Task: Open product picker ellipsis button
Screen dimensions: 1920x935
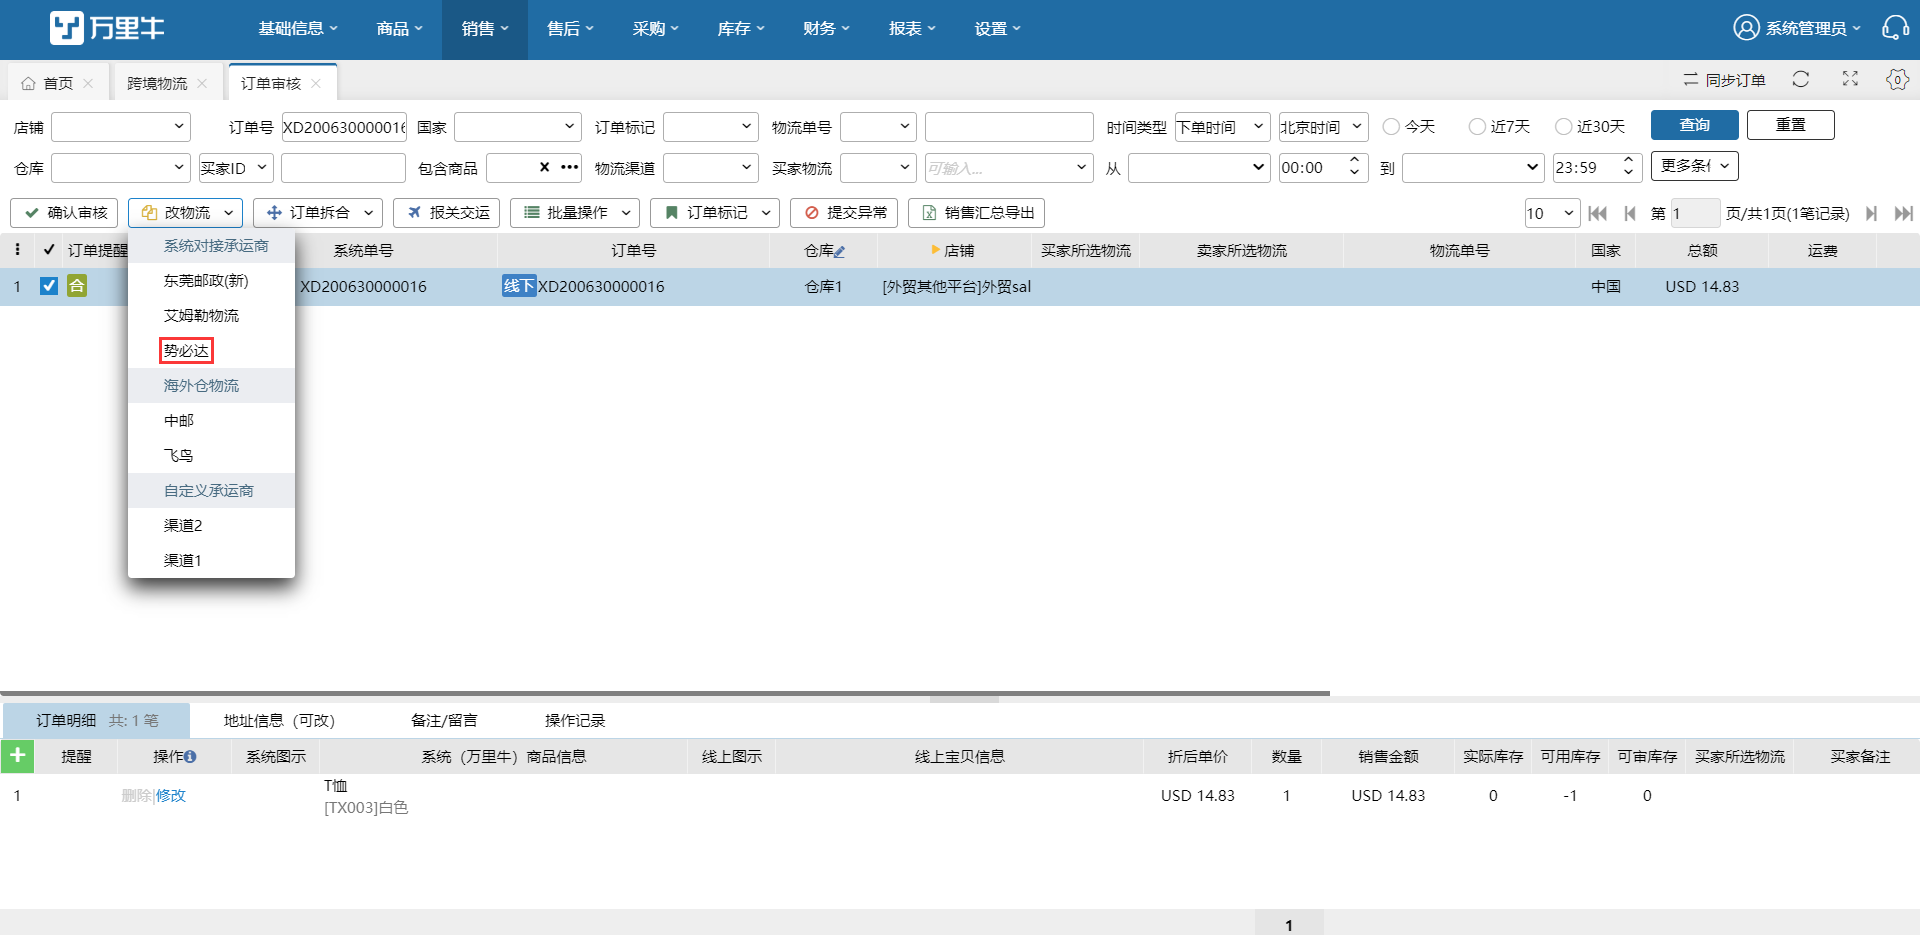Action: click(x=569, y=167)
